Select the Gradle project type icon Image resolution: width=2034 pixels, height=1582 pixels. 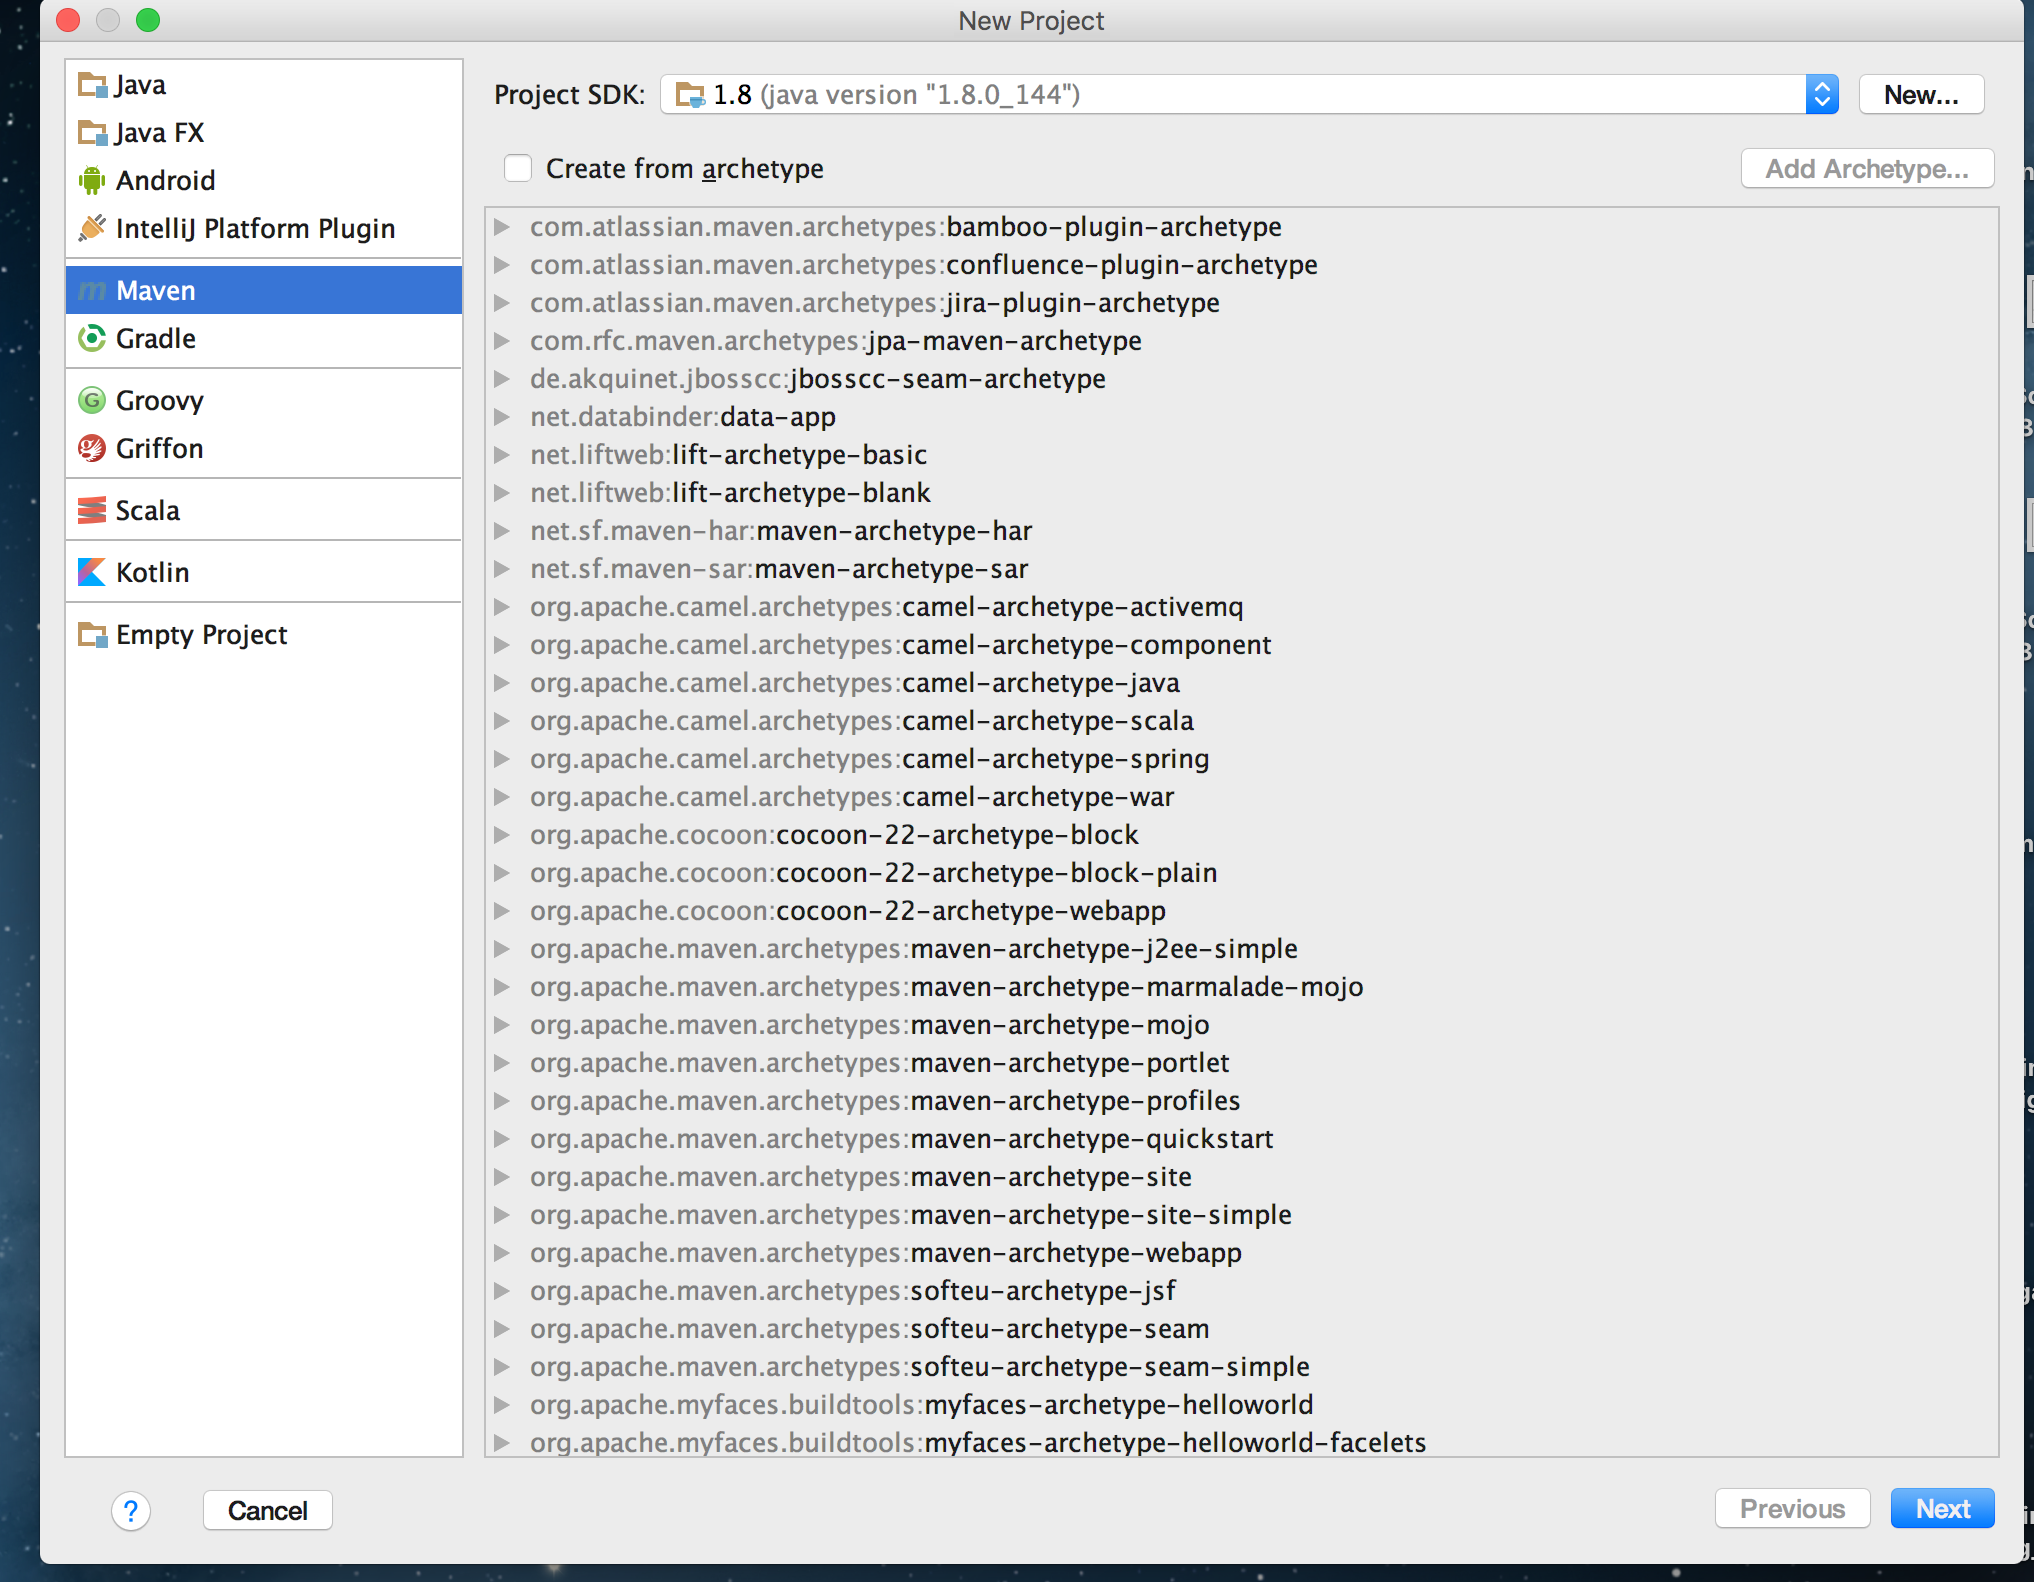tap(92, 339)
